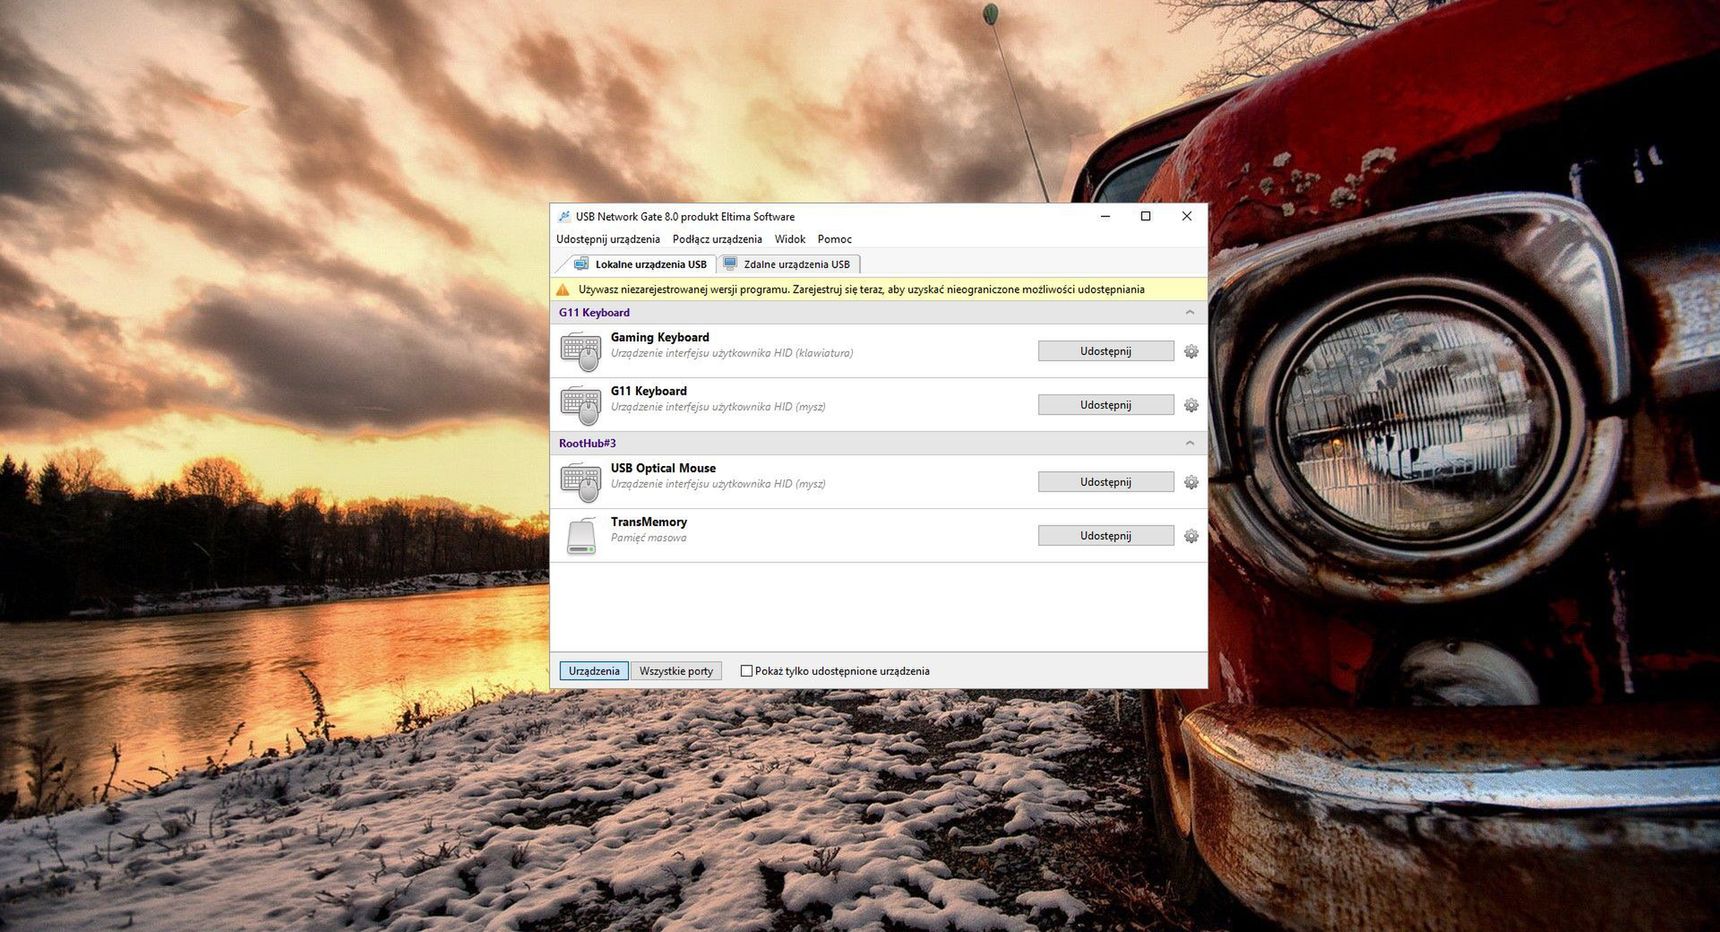
Task: Click the remote USB devices tab icon
Action: (x=730, y=264)
